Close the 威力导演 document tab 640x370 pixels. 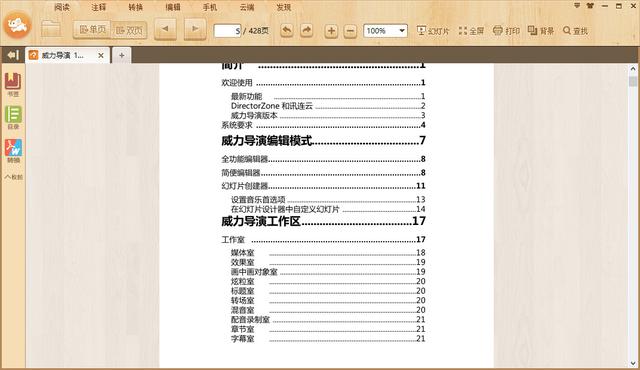(101, 55)
